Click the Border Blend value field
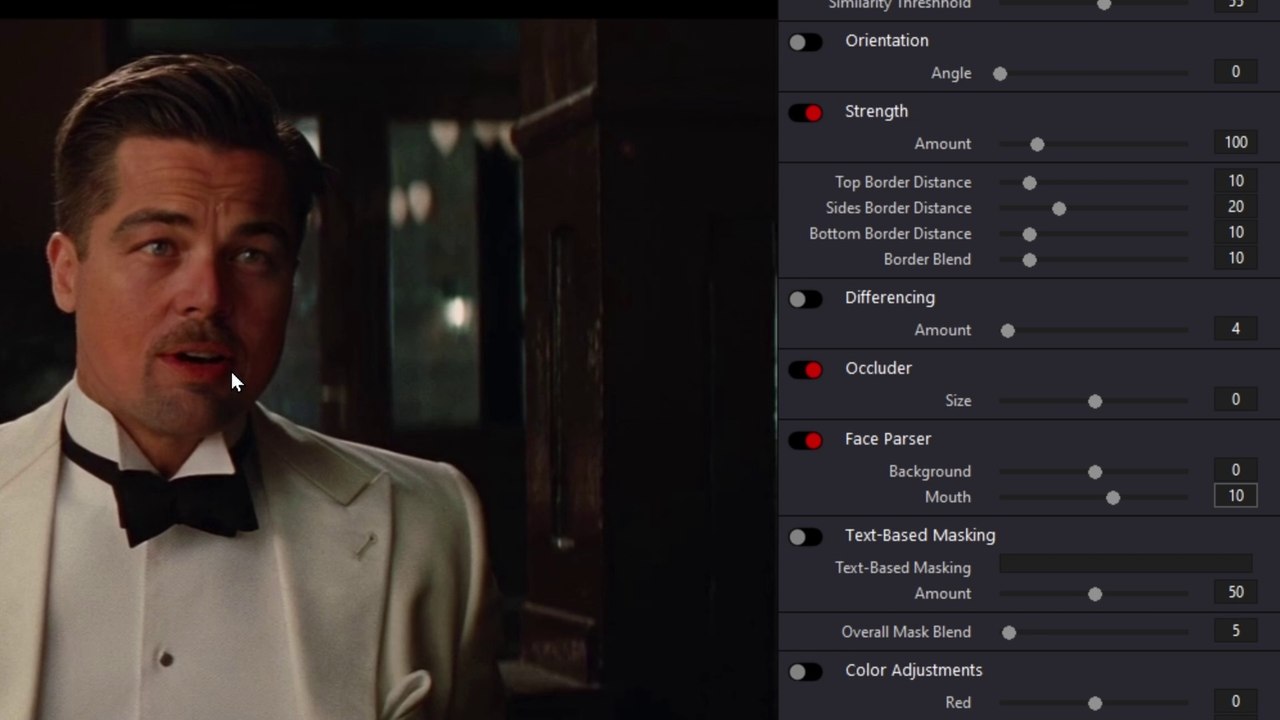Image resolution: width=1280 pixels, height=720 pixels. coord(1235,258)
